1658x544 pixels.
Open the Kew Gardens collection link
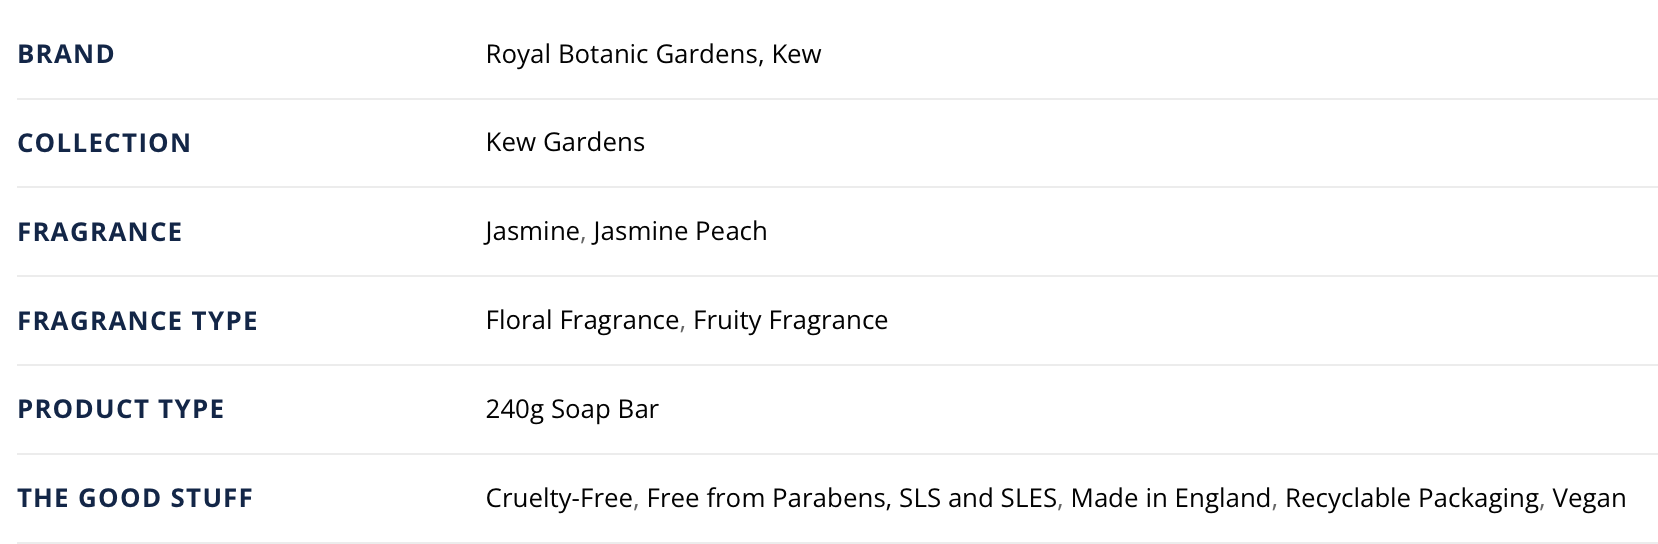point(565,142)
